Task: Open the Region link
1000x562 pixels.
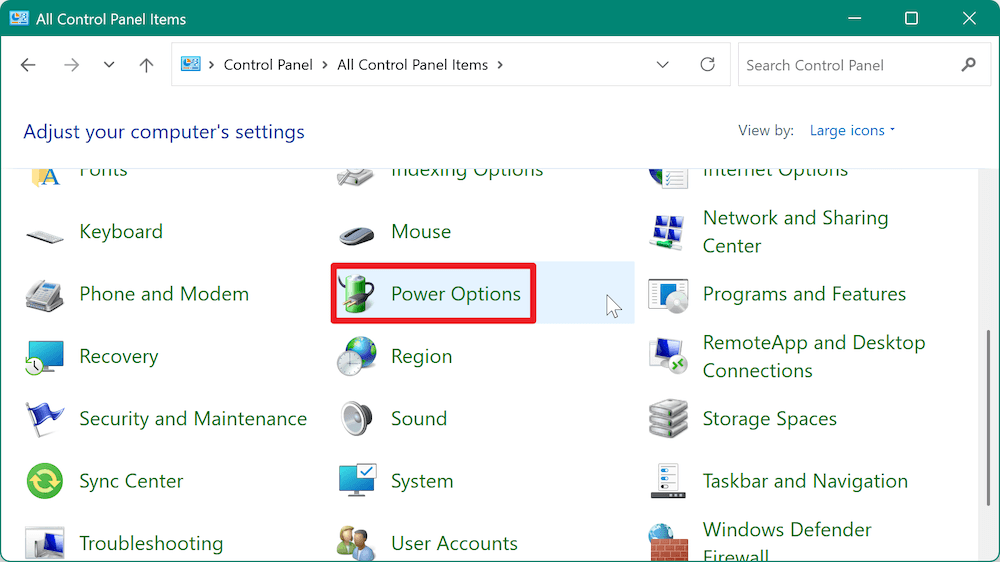Action: (x=422, y=357)
